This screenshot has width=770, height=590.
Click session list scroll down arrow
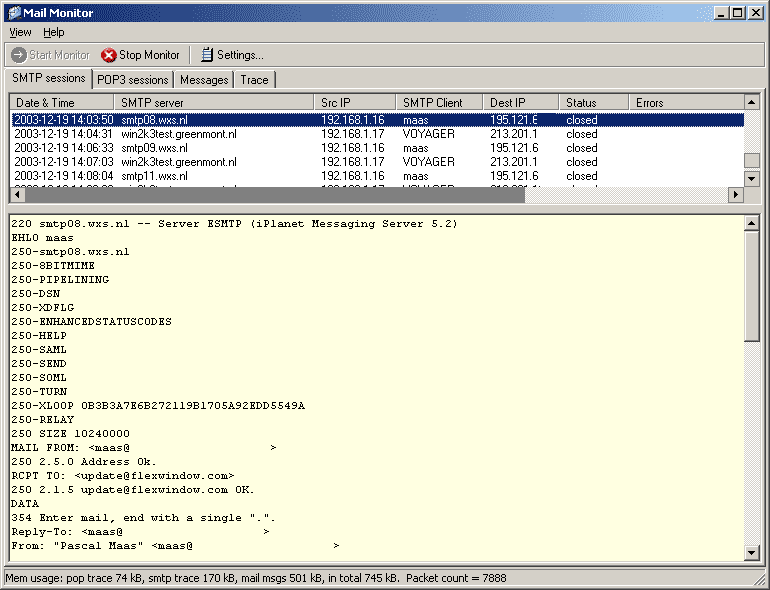(751, 178)
